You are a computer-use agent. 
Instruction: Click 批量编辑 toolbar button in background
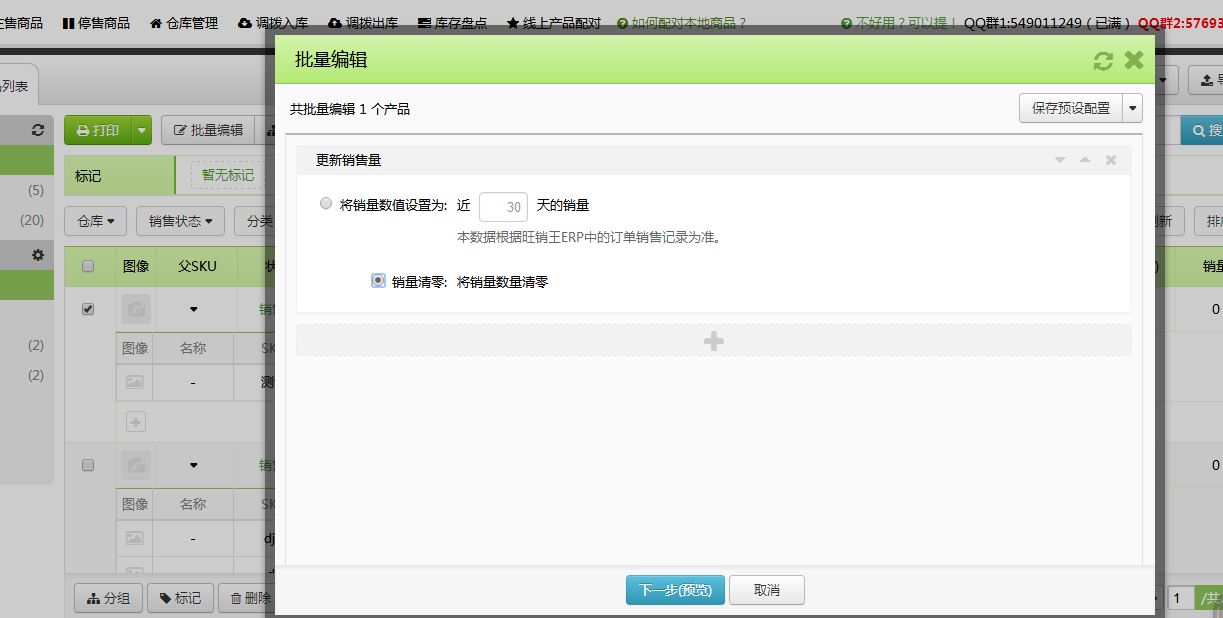[208, 130]
